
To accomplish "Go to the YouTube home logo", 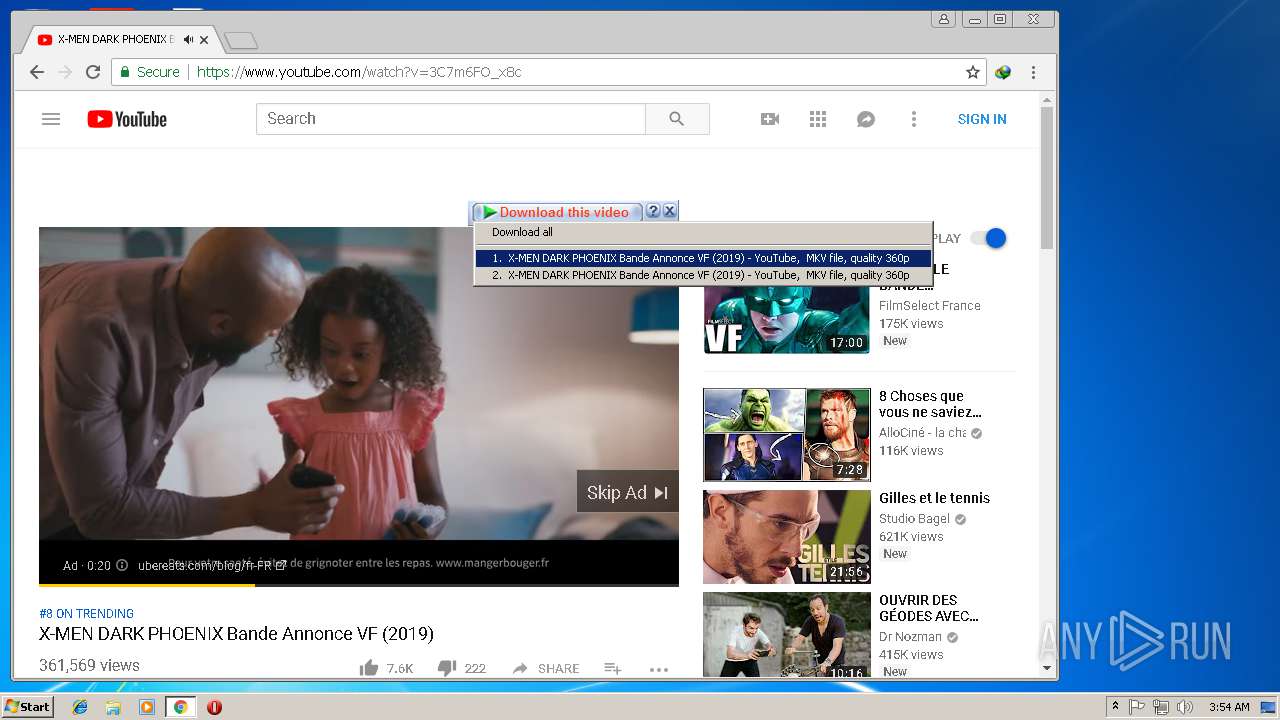I will point(127,119).
